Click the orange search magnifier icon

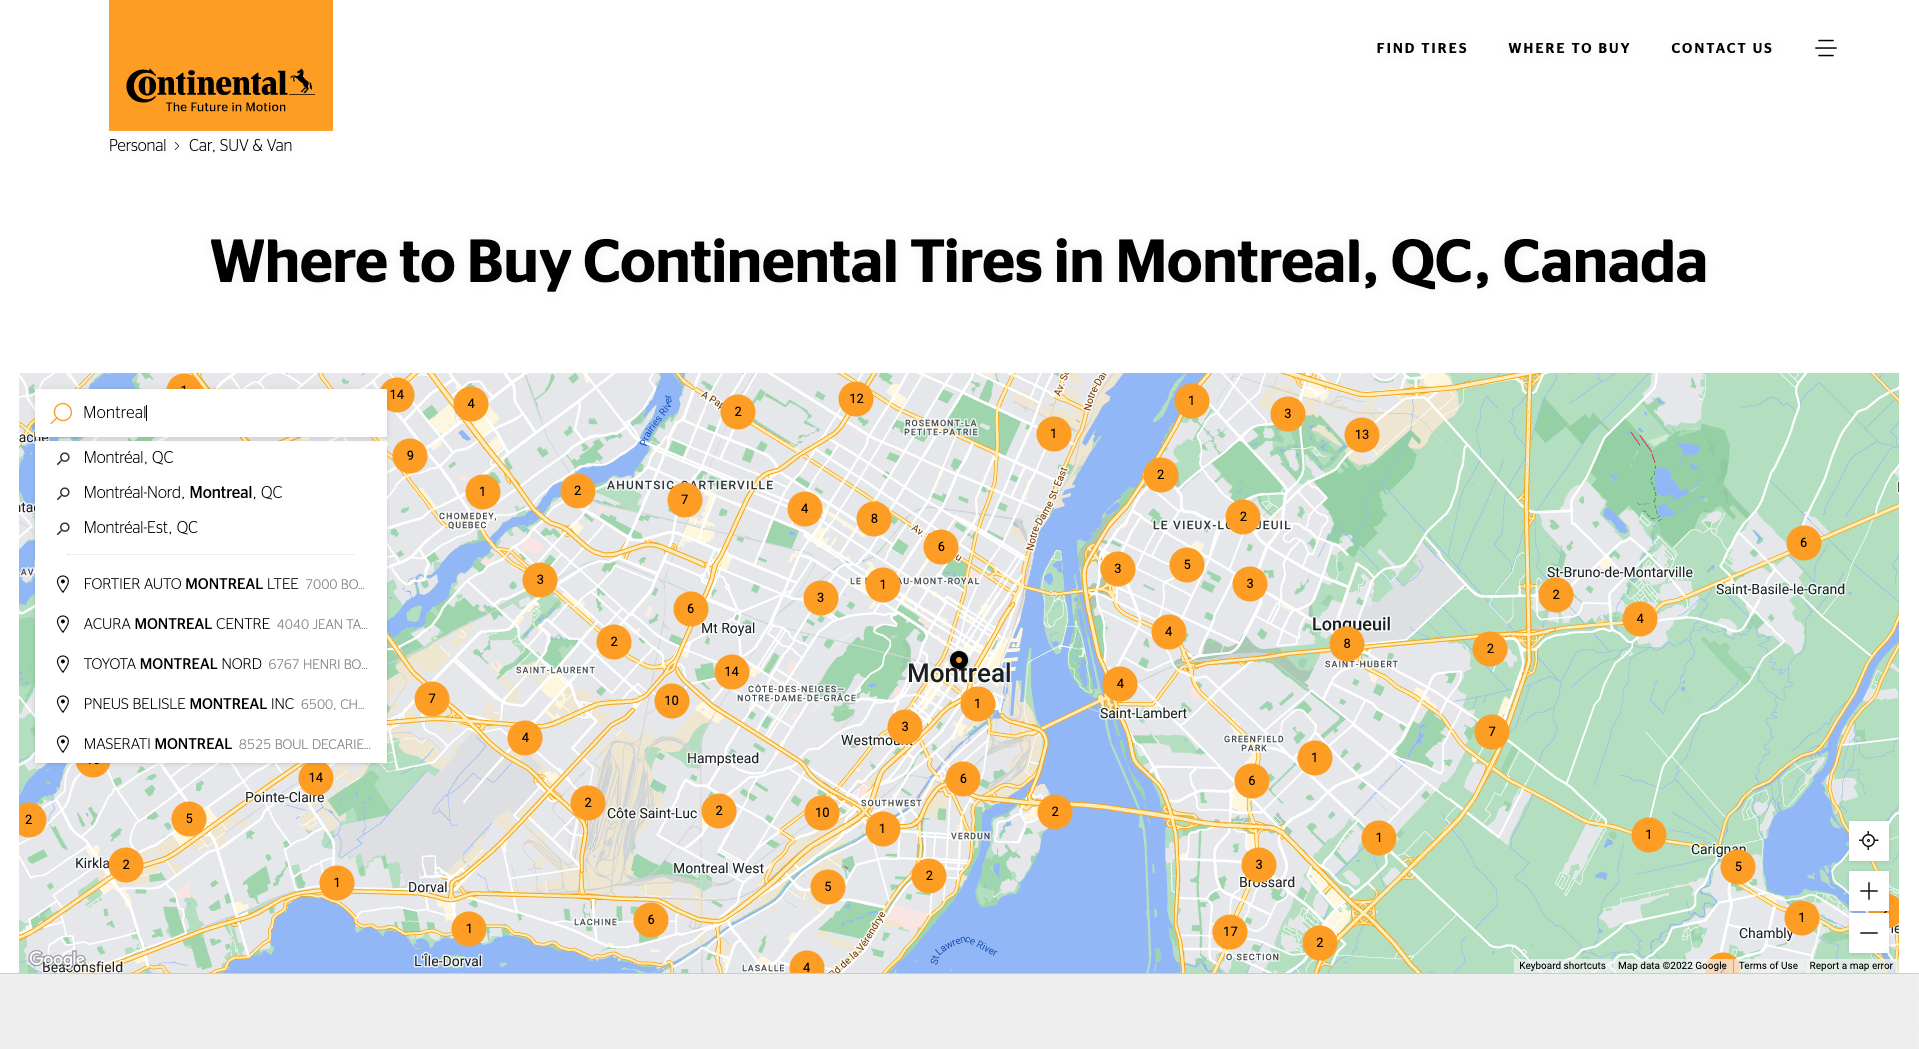[62, 413]
